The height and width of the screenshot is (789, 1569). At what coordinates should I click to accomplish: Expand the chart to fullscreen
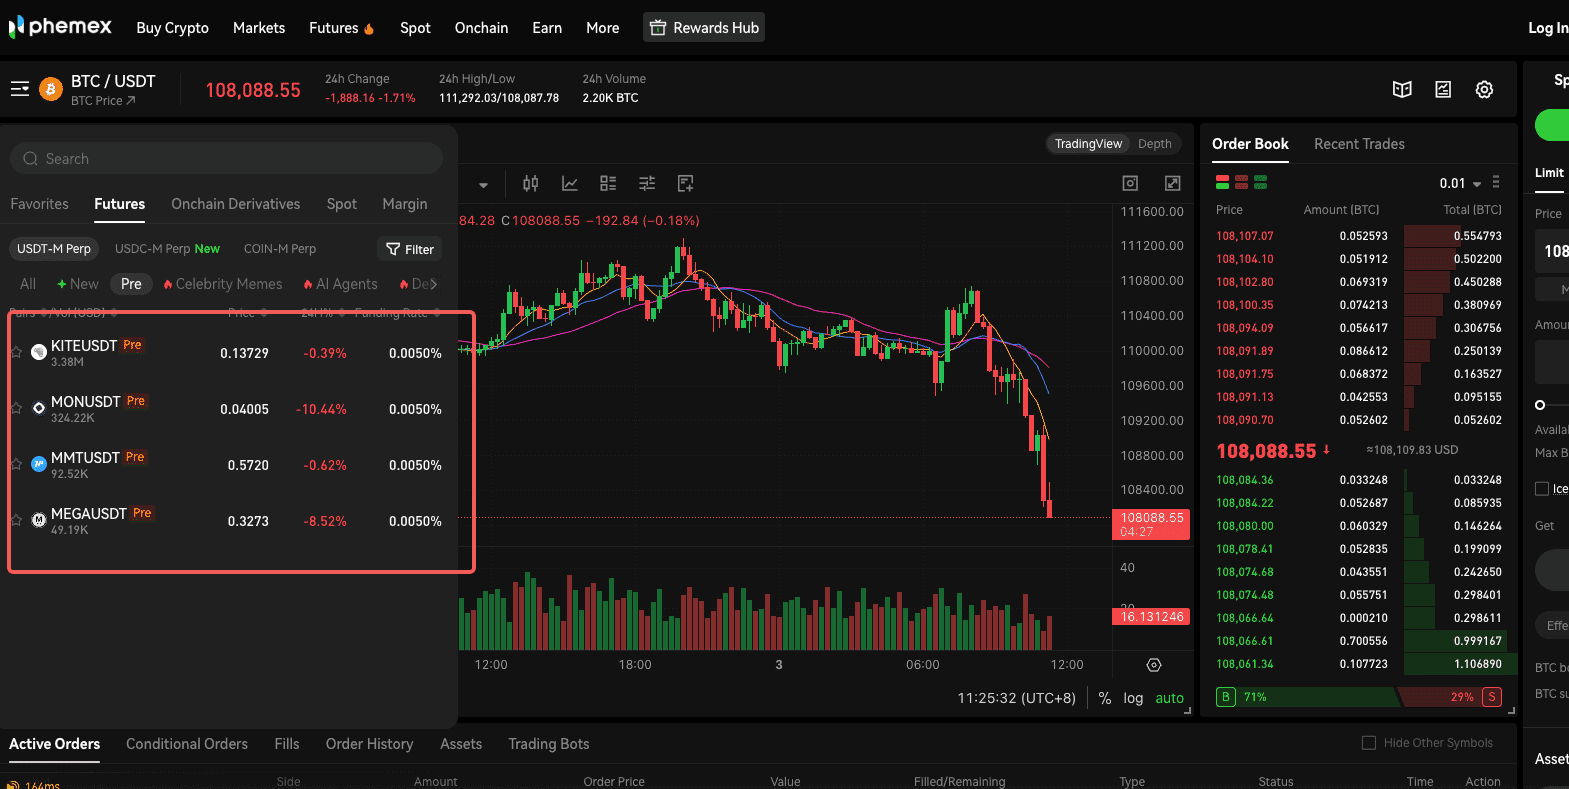[x=1172, y=183]
